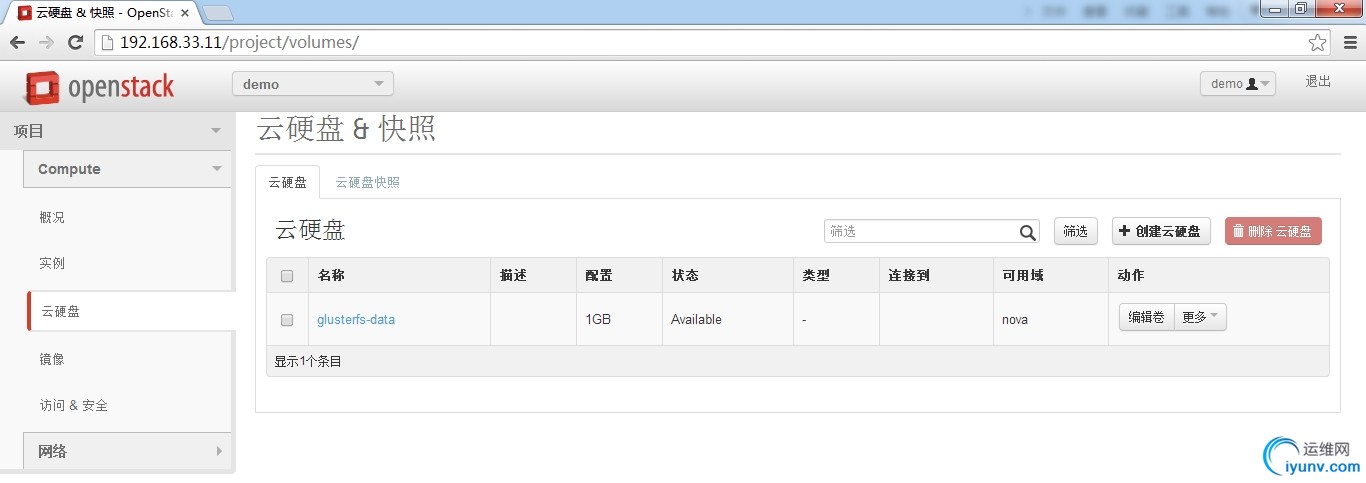The image size is (1366, 483).
Task: Check the glusterfs-data row checkbox
Action: (x=287, y=320)
